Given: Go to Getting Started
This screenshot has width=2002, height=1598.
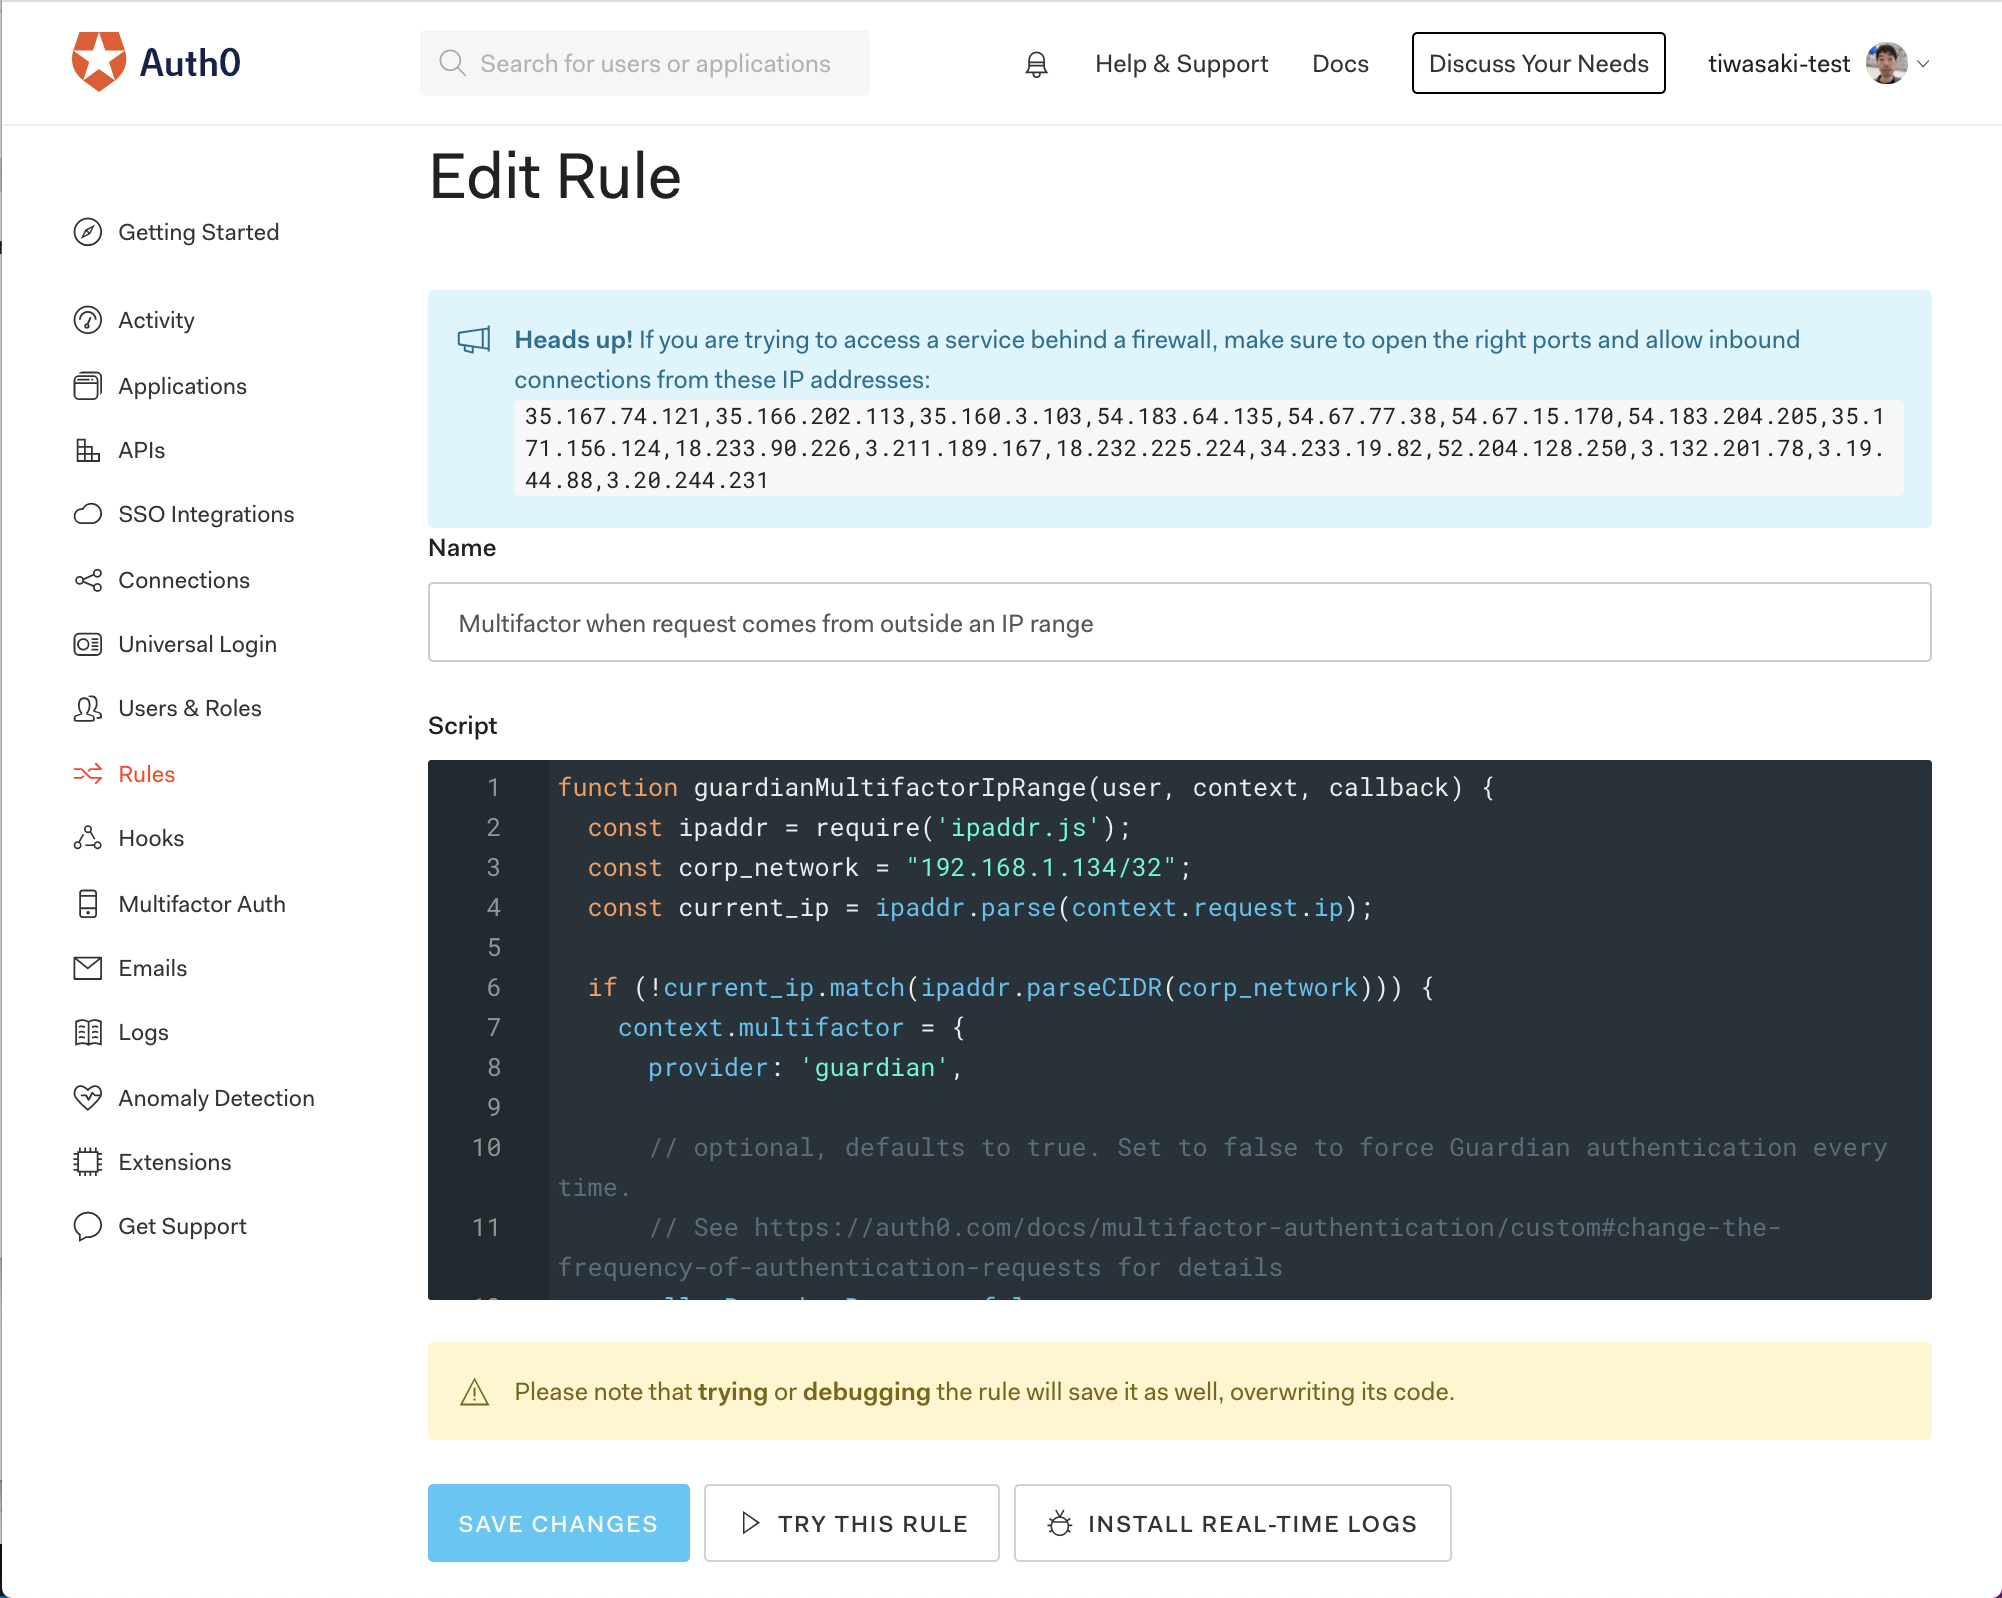Looking at the screenshot, I should (199, 232).
